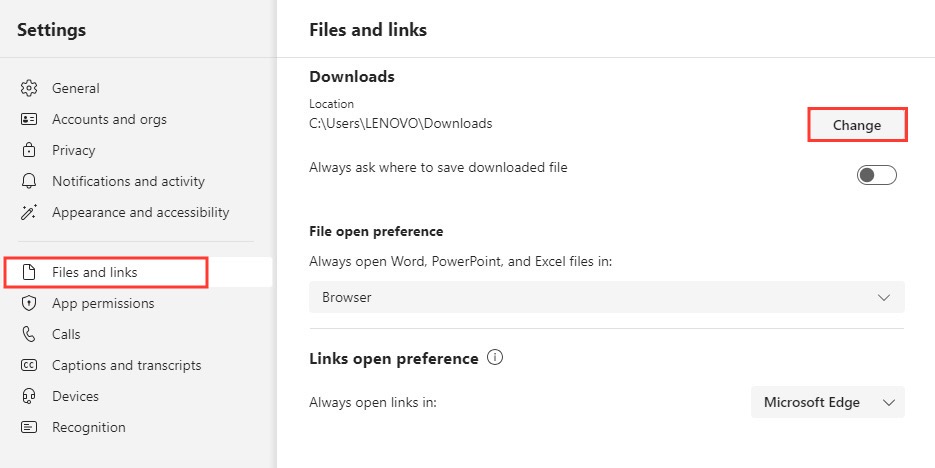Image resolution: width=935 pixels, height=468 pixels.
Task: Click the Captions CC icon
Action: point(29,365)
